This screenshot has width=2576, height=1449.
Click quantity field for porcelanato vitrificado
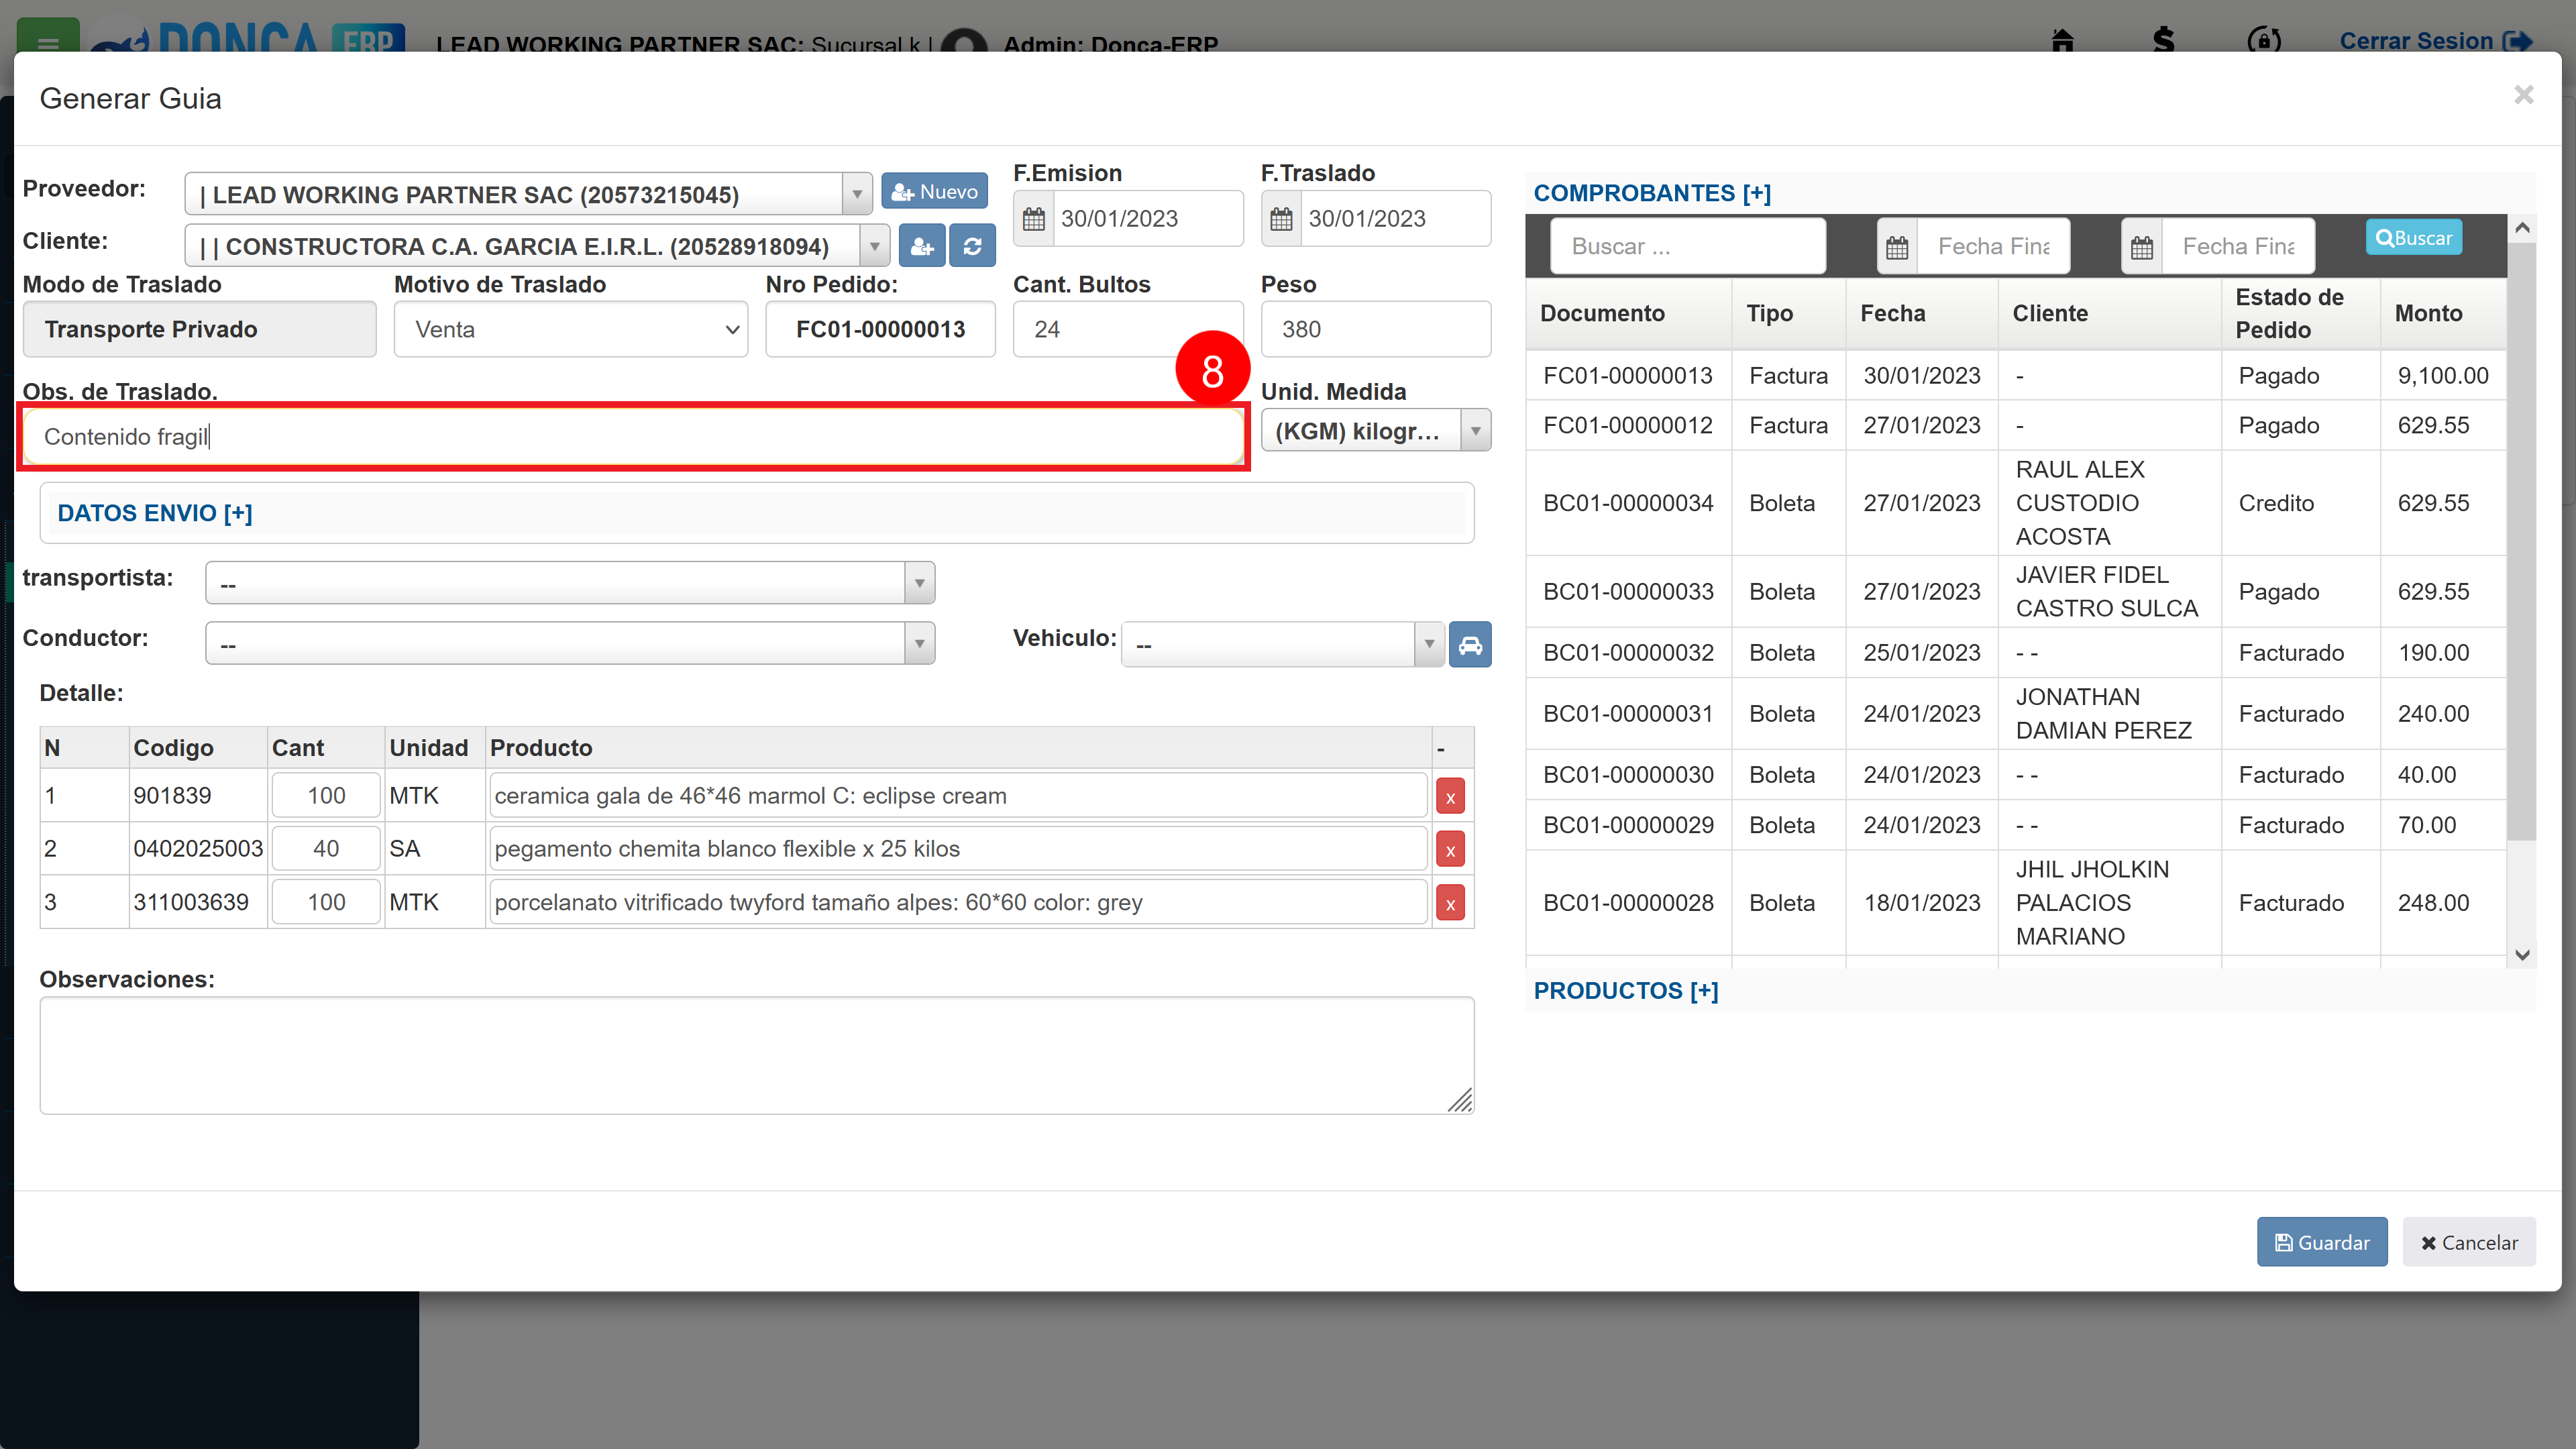(326, 903)
